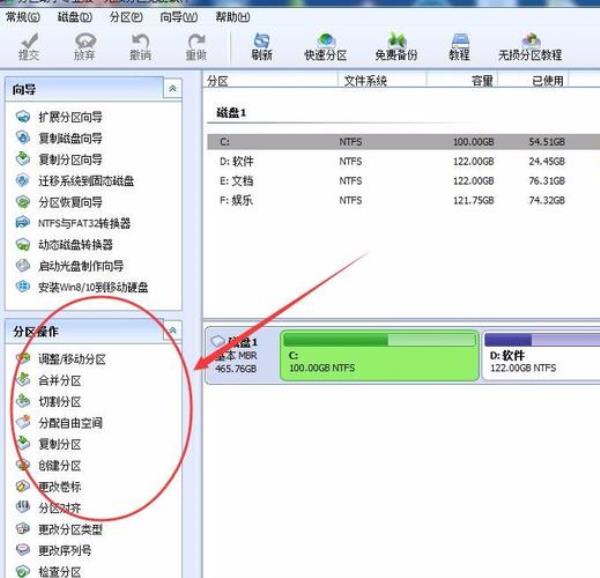
Task: Click the 撤消 (Undo) toolbar icon
Action: (140, 47)
